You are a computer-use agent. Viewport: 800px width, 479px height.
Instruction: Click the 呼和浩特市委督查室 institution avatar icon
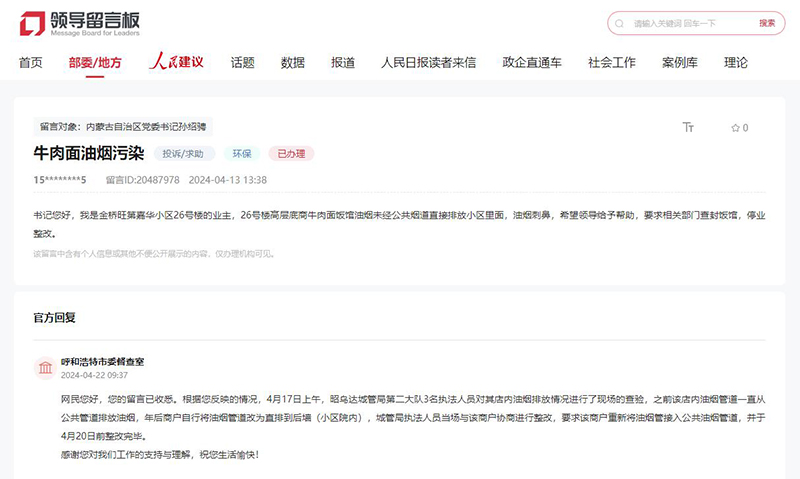tap(45, 368)
